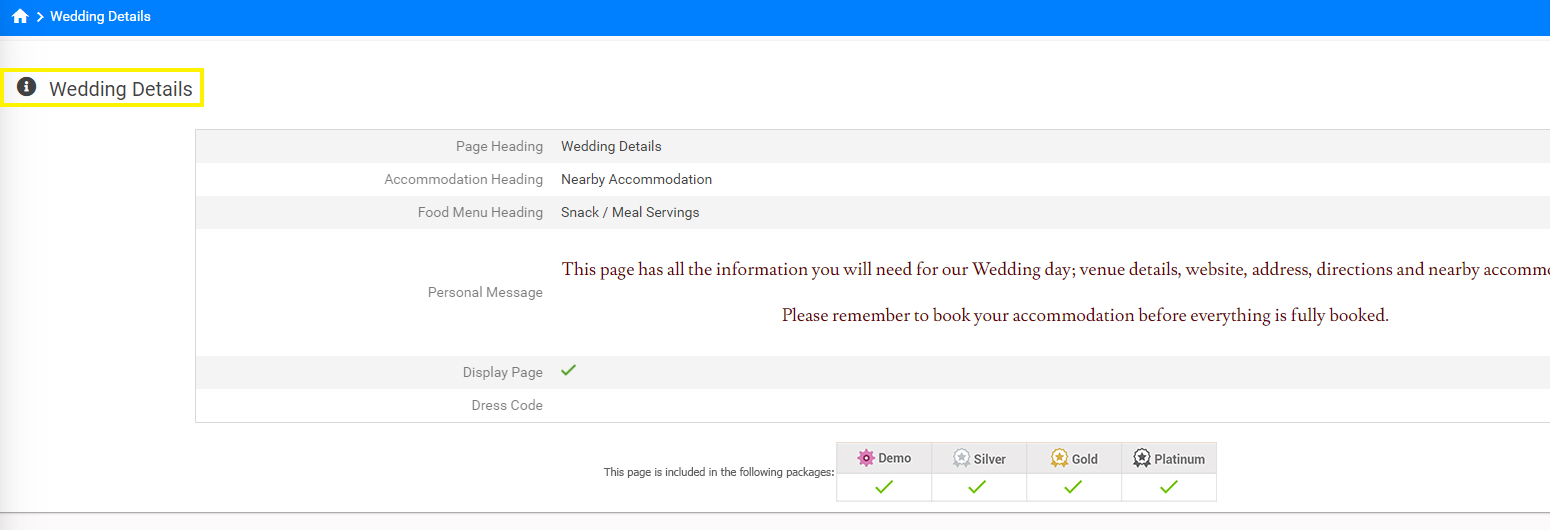Screen dimensions: 1550x530
Task: Click the green checkmark for Display Page
Action: pyautogui.click(x=569, y=370)
